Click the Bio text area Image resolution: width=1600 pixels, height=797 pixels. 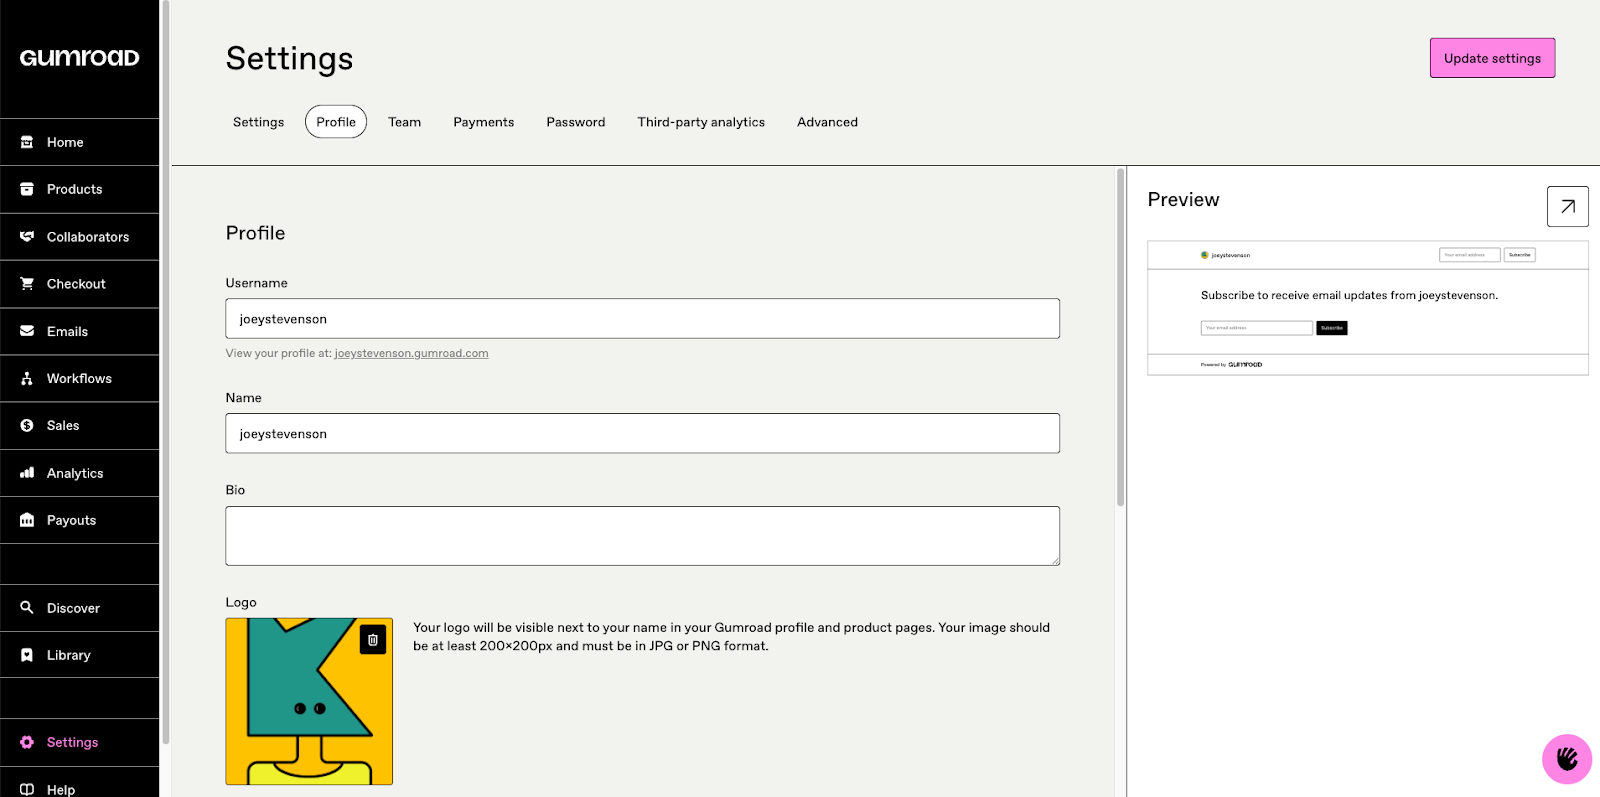pyautogui.click(x=642, y=536)
